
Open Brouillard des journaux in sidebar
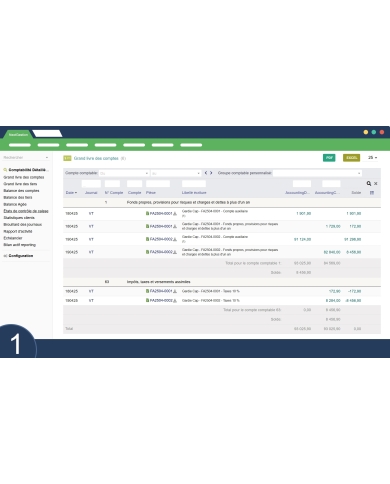click(23, 224)
